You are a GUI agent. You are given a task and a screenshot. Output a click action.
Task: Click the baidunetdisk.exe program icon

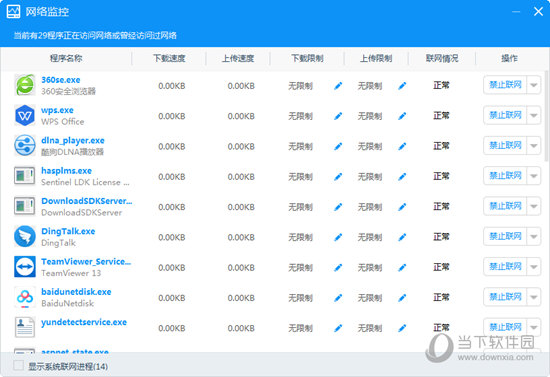25,297
